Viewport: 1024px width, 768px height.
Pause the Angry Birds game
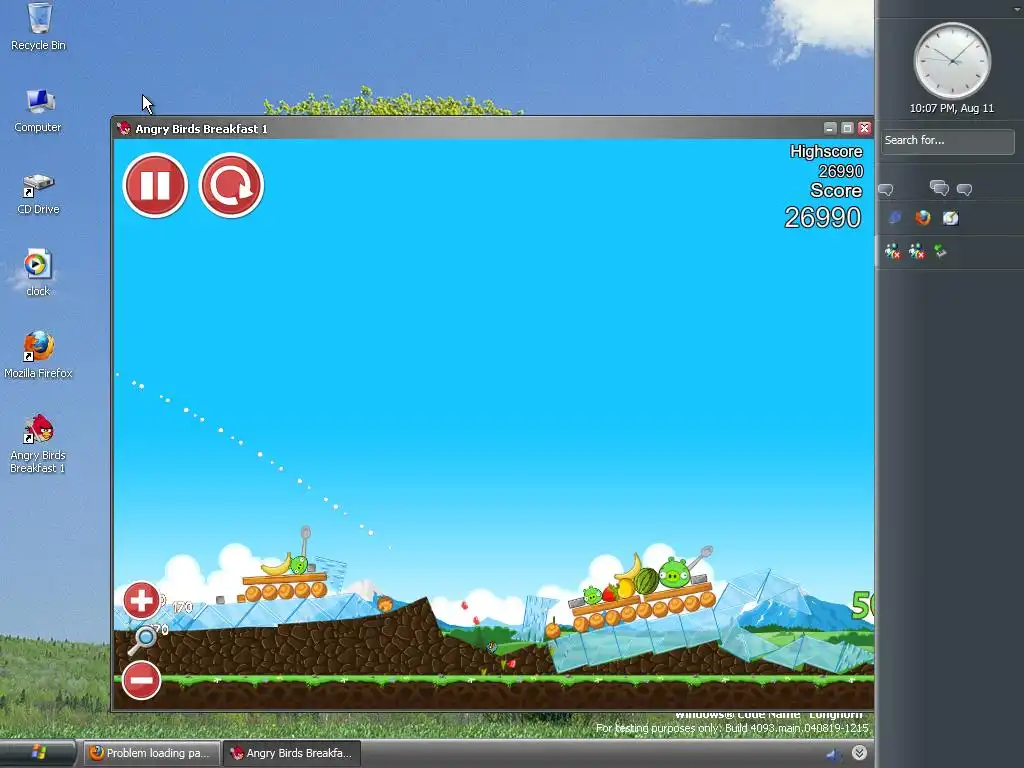[x=155, y=185]
